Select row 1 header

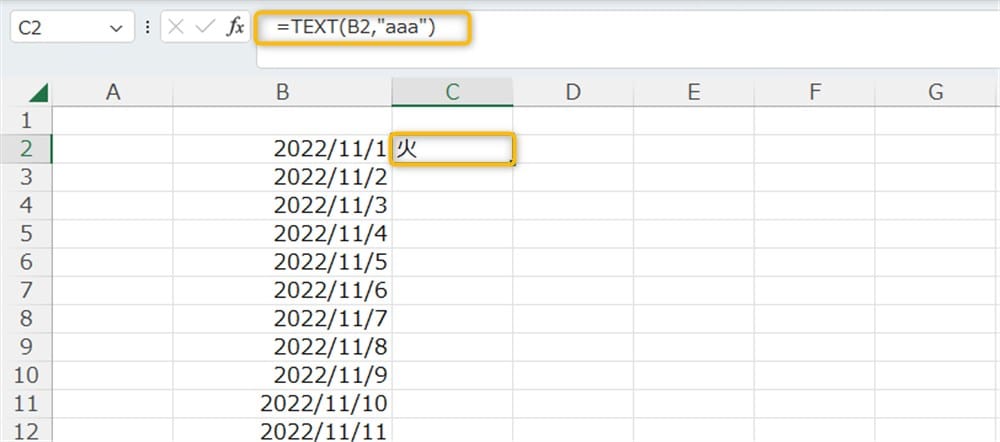pos(26,121)
